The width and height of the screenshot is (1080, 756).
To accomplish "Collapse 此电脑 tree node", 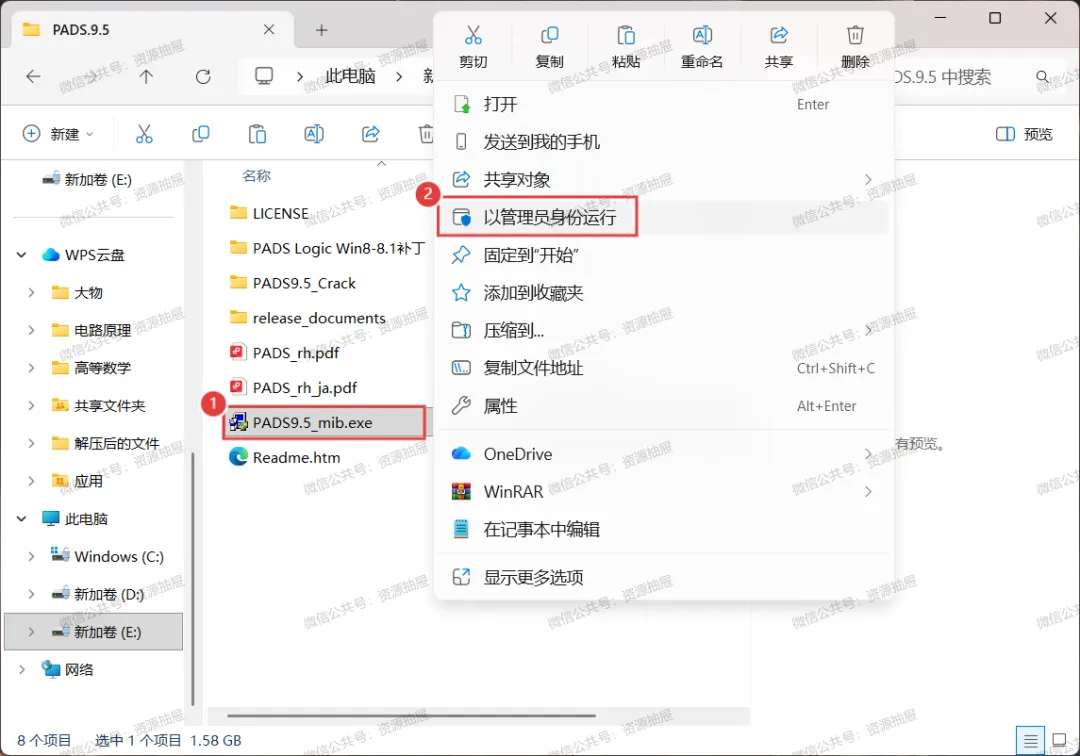I will coord(21,518).
